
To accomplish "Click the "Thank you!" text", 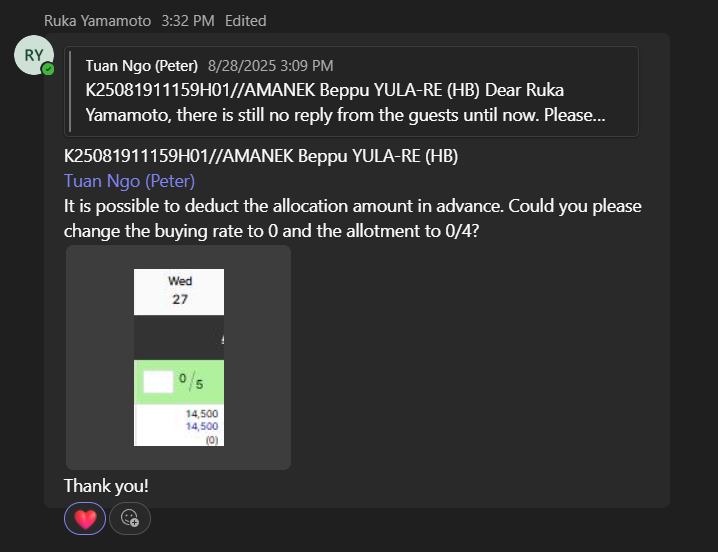I will pos(106,486).
